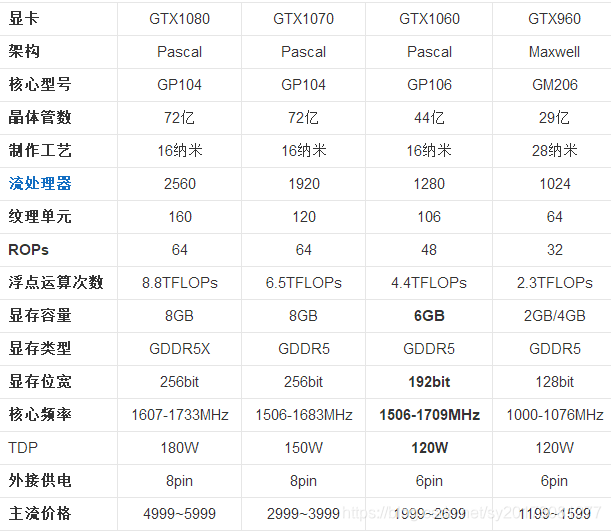
Task: Click the 显卡 row label
Action: 24,18
